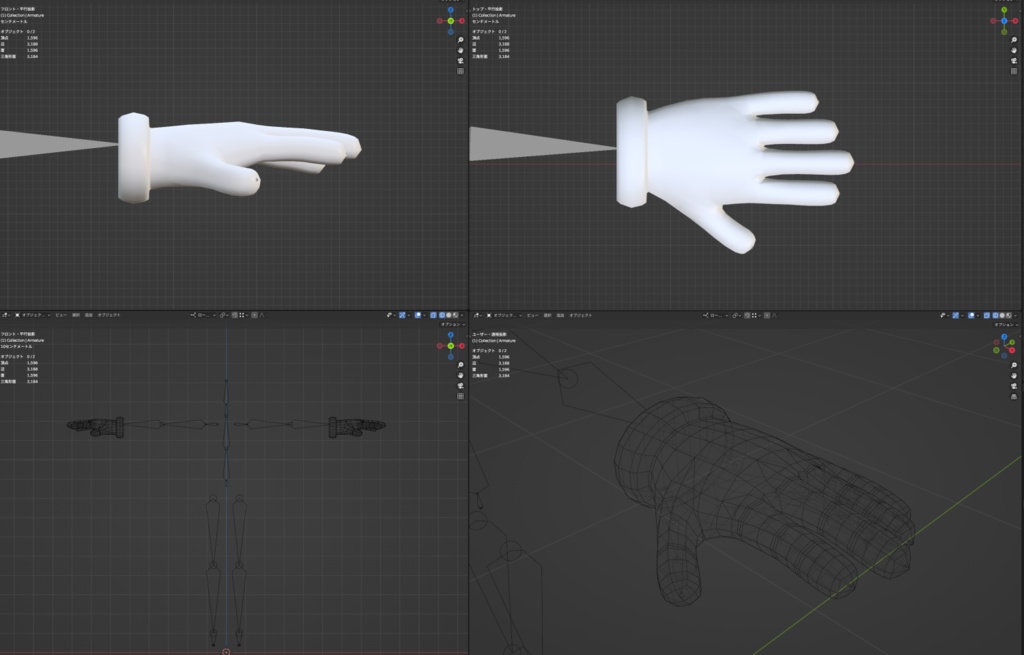Click the zoom icon in the bottom-right perspective viewport

click(x=1014, y=365)
